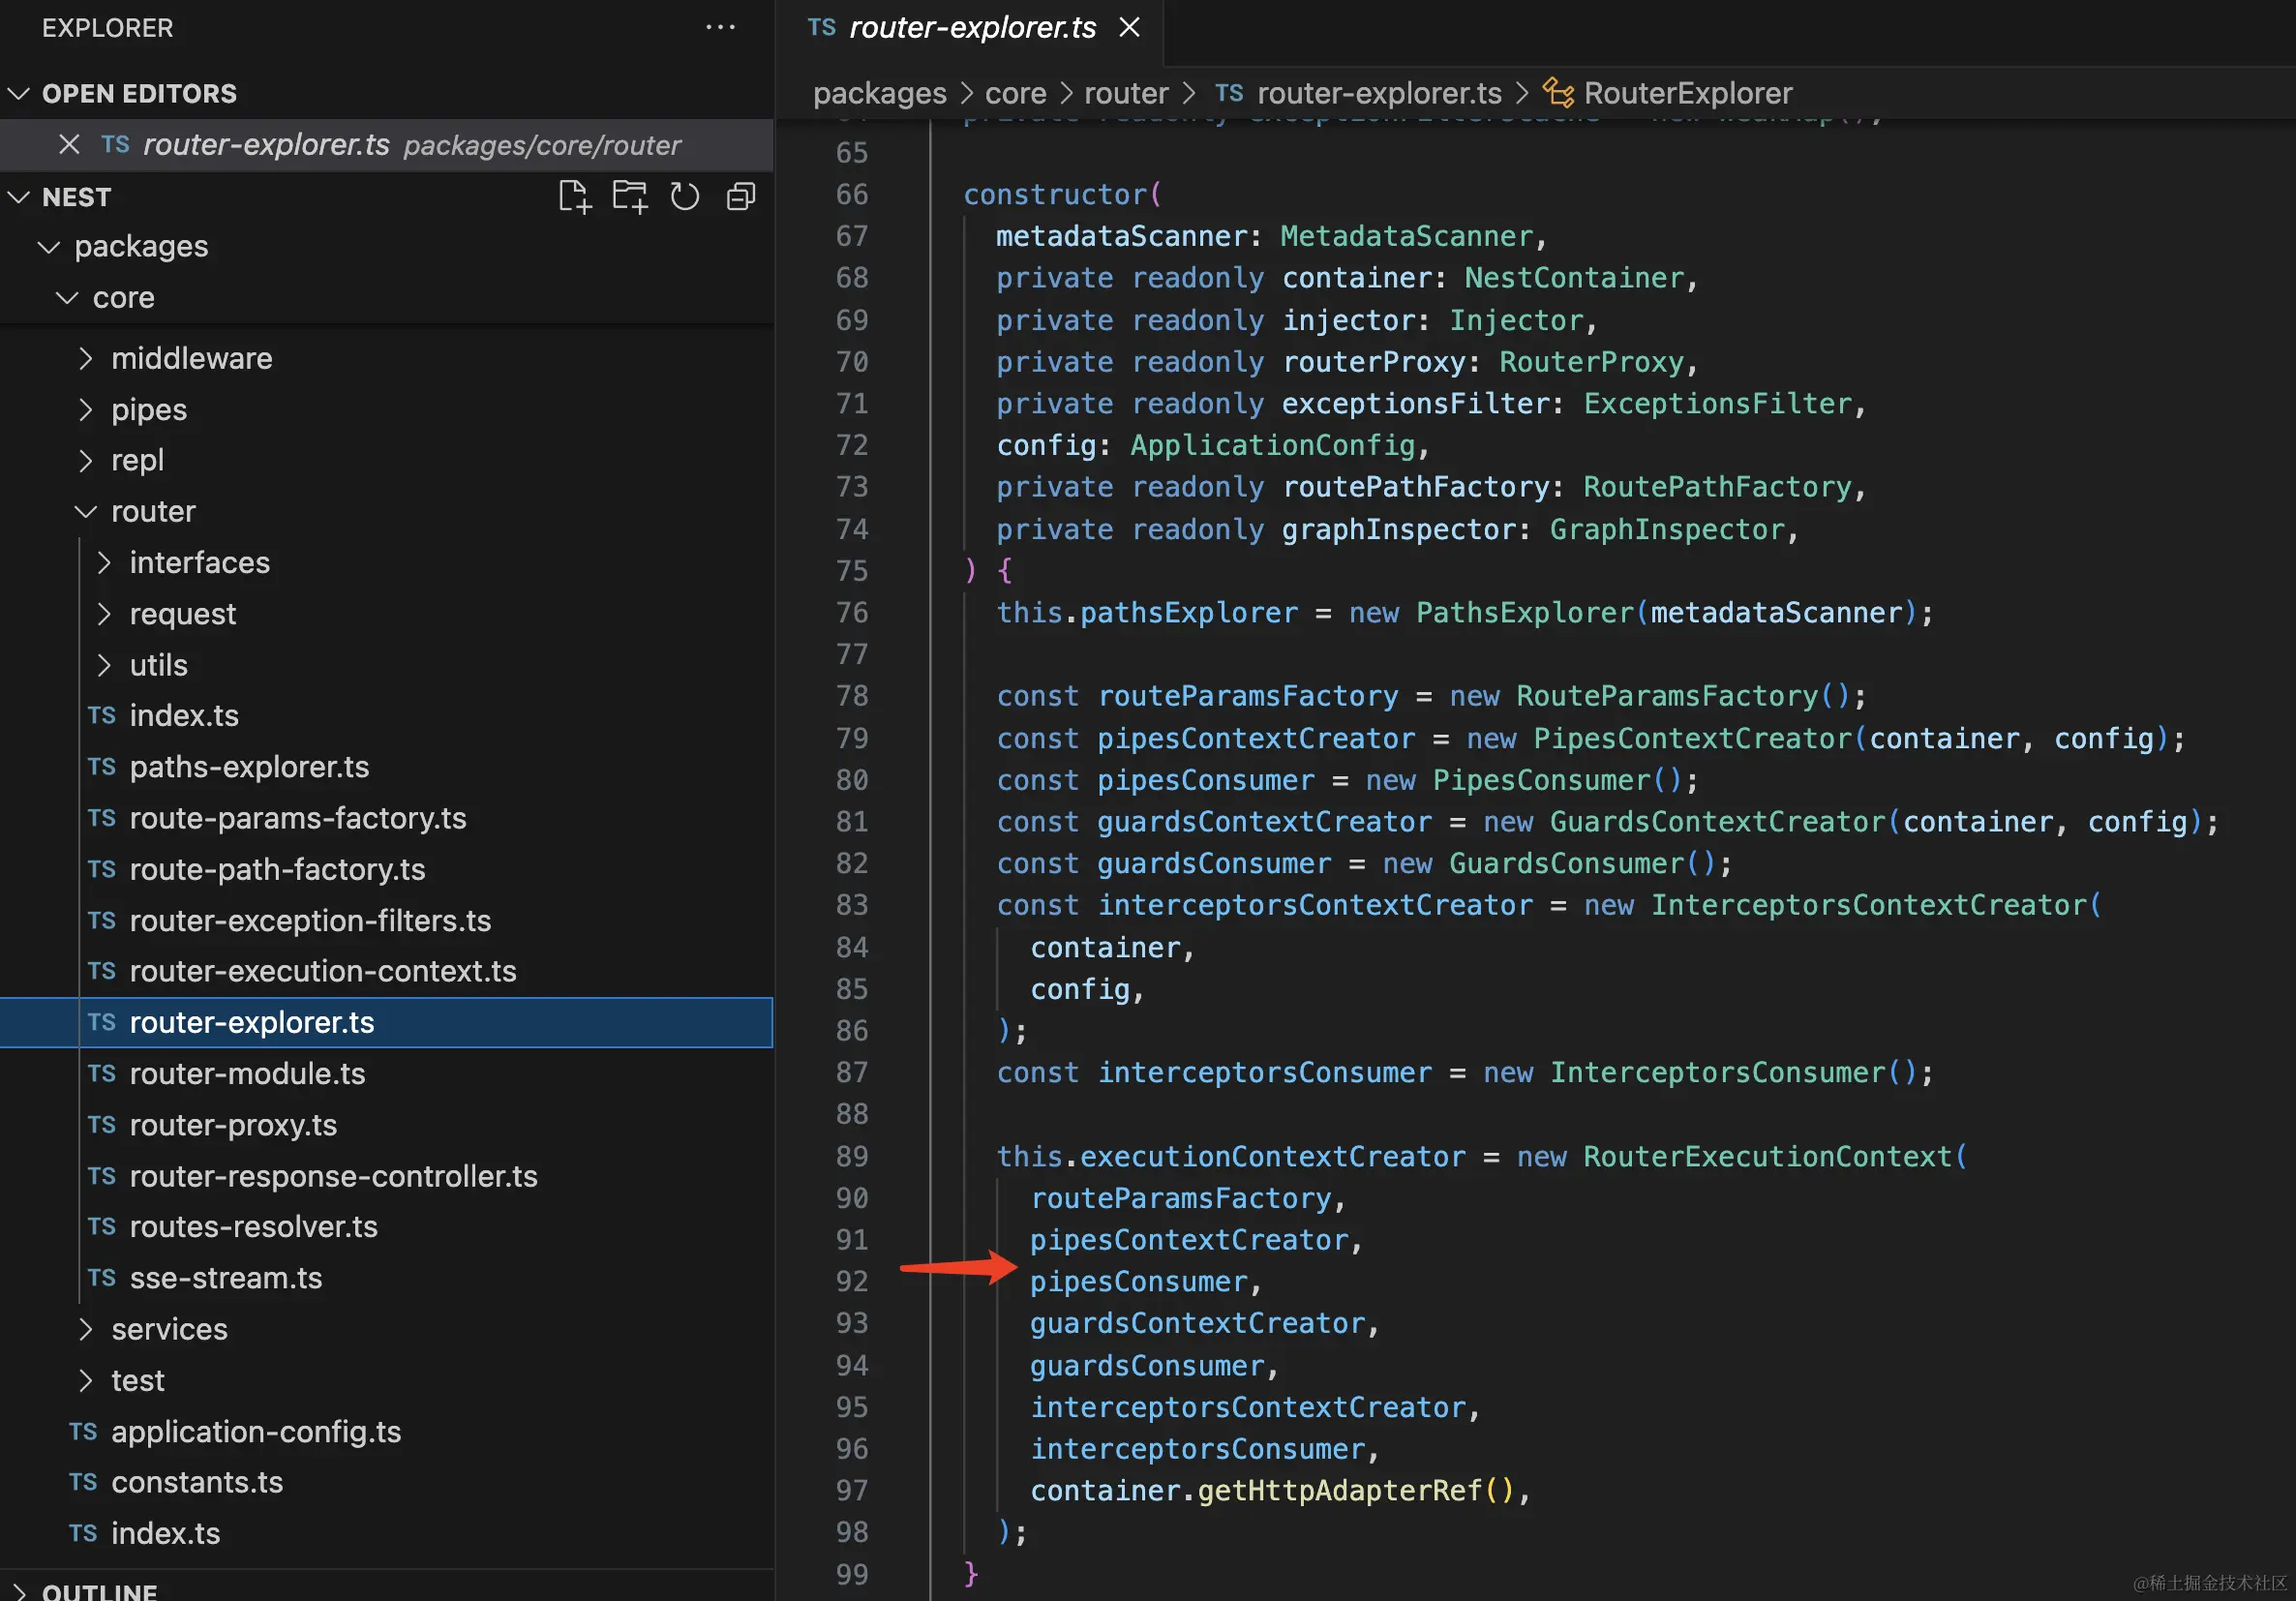Open router-exception-filters.ts file
Viewport: 2296px width, 1601px height.
[x=310, y=920]
